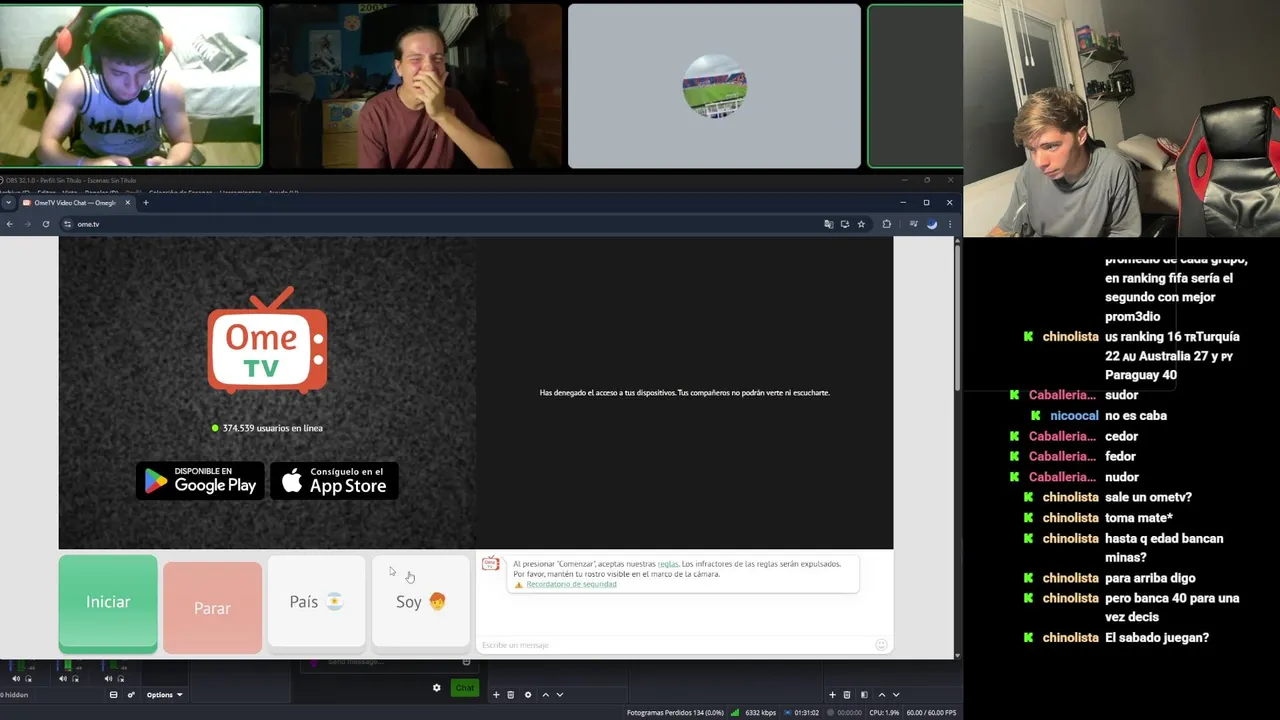Select the Miami jersey webcam tile
The width and height of the screenshot is (1280, 720).
pyautogui.click(x=131, y=86)
